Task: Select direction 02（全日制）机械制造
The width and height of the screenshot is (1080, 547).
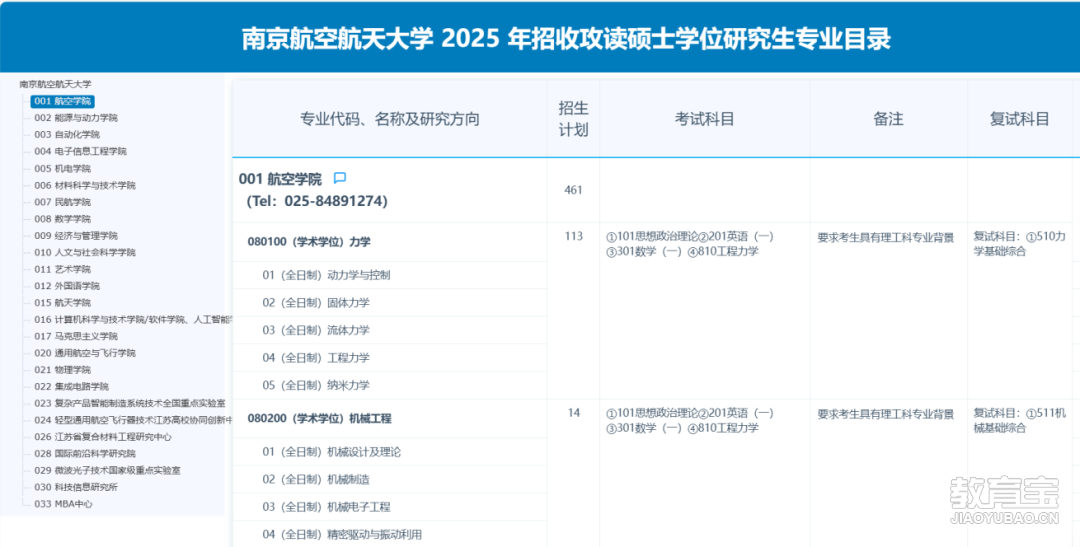Action: 315,479
